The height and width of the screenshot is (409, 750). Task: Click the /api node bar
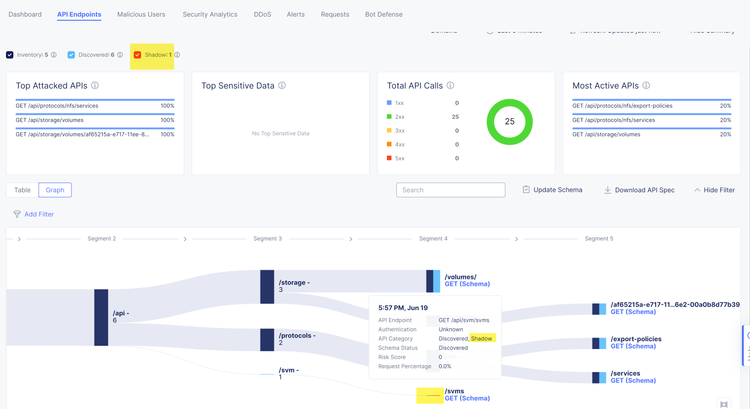(x=101, y=317)
